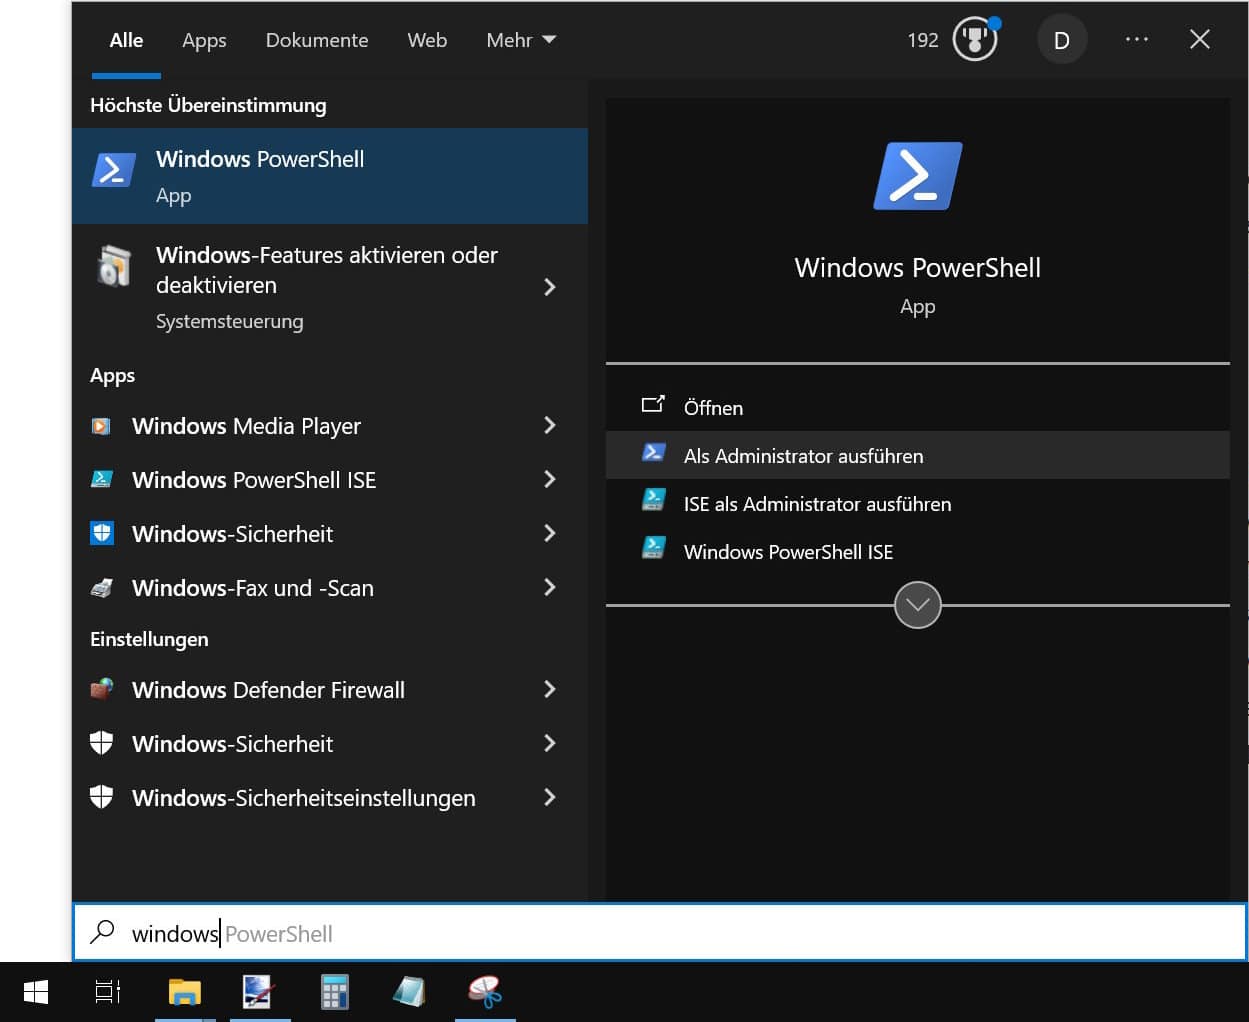Expand arrow of Windows-Sicherheit under Einstellungen
Image resolution: width=1249 pixels, height=1022 pixels.
click(549, 743)
